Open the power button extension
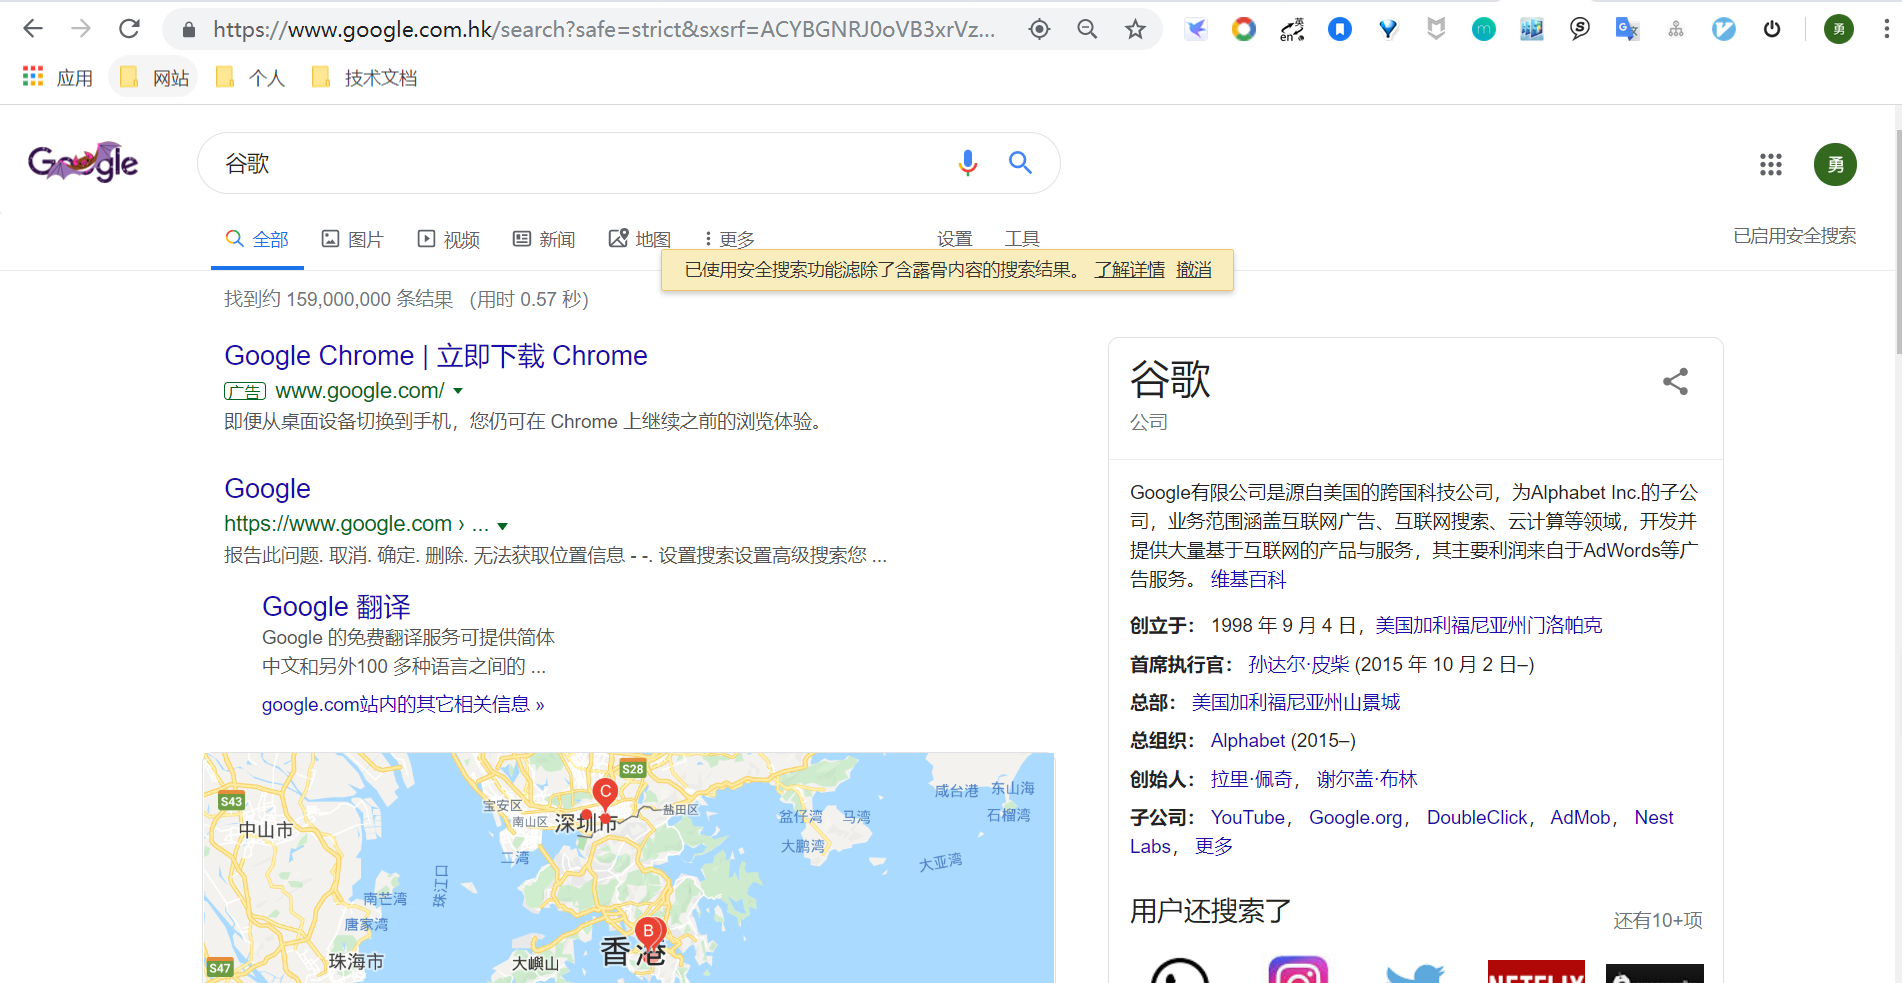 (x=1772, y=29)
